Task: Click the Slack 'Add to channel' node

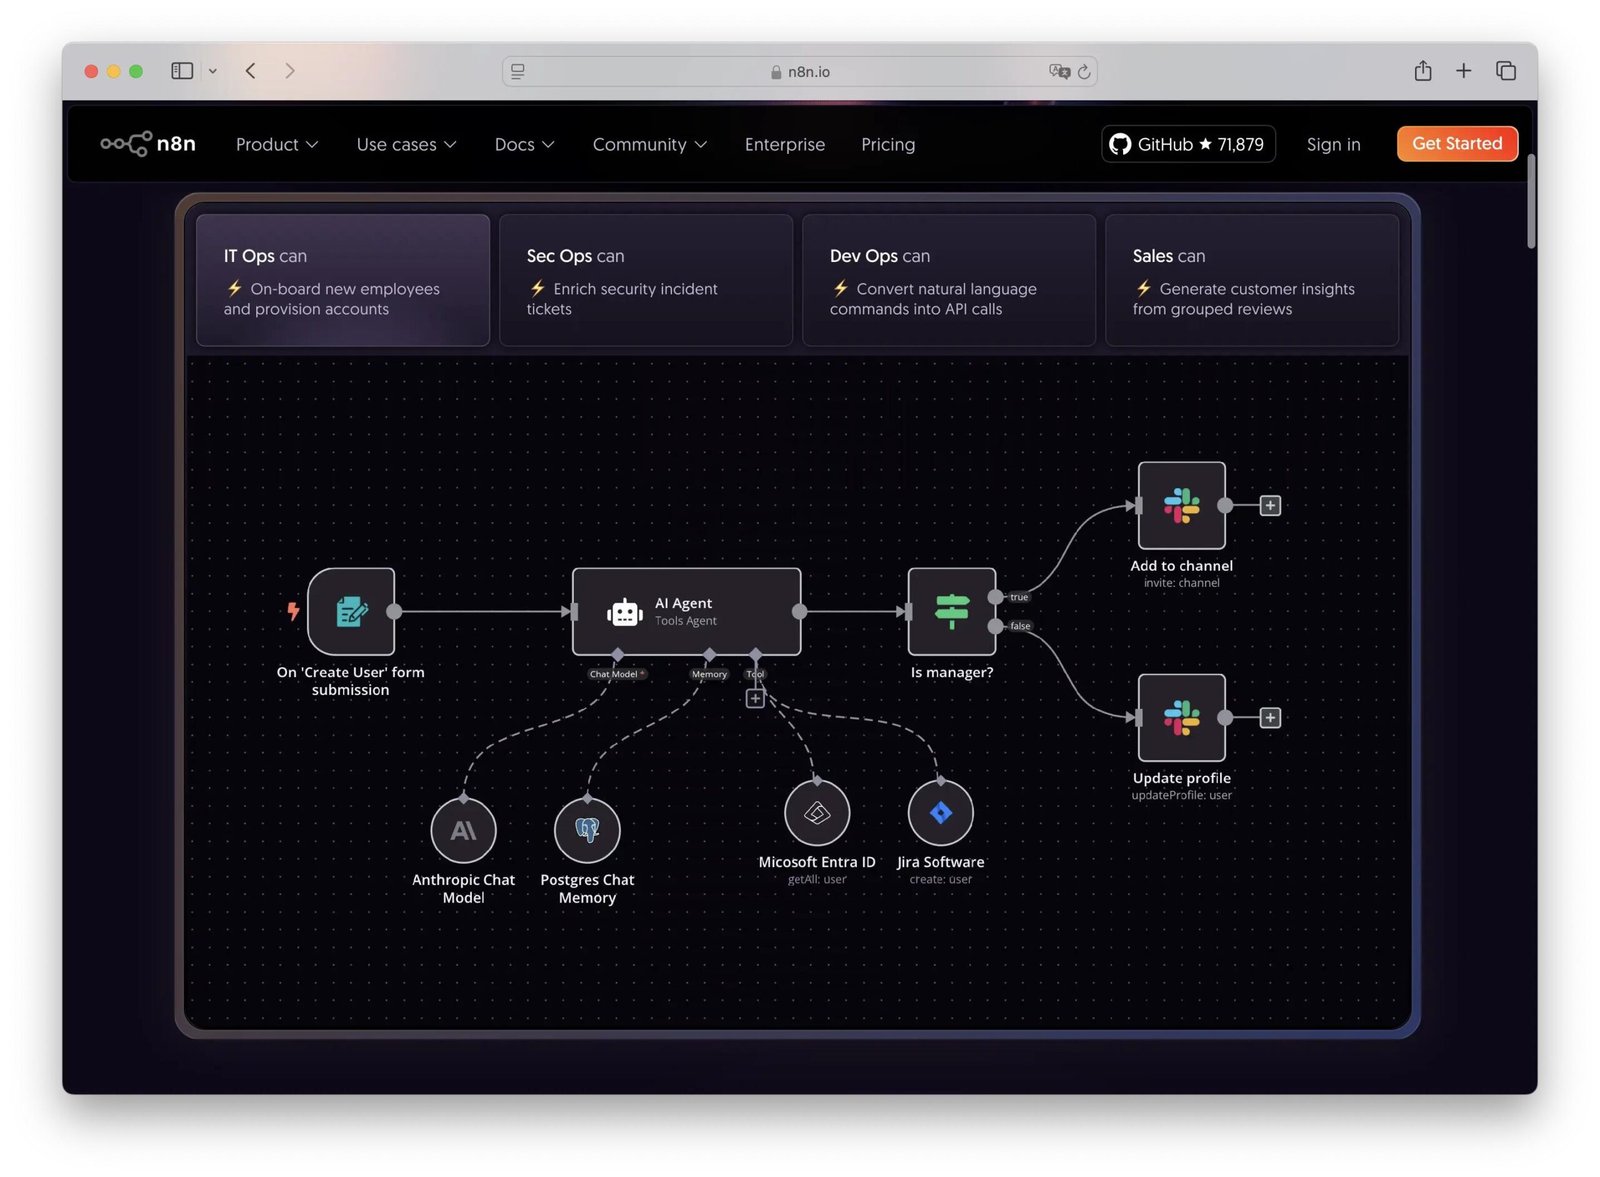Action: pos(1181,505)
